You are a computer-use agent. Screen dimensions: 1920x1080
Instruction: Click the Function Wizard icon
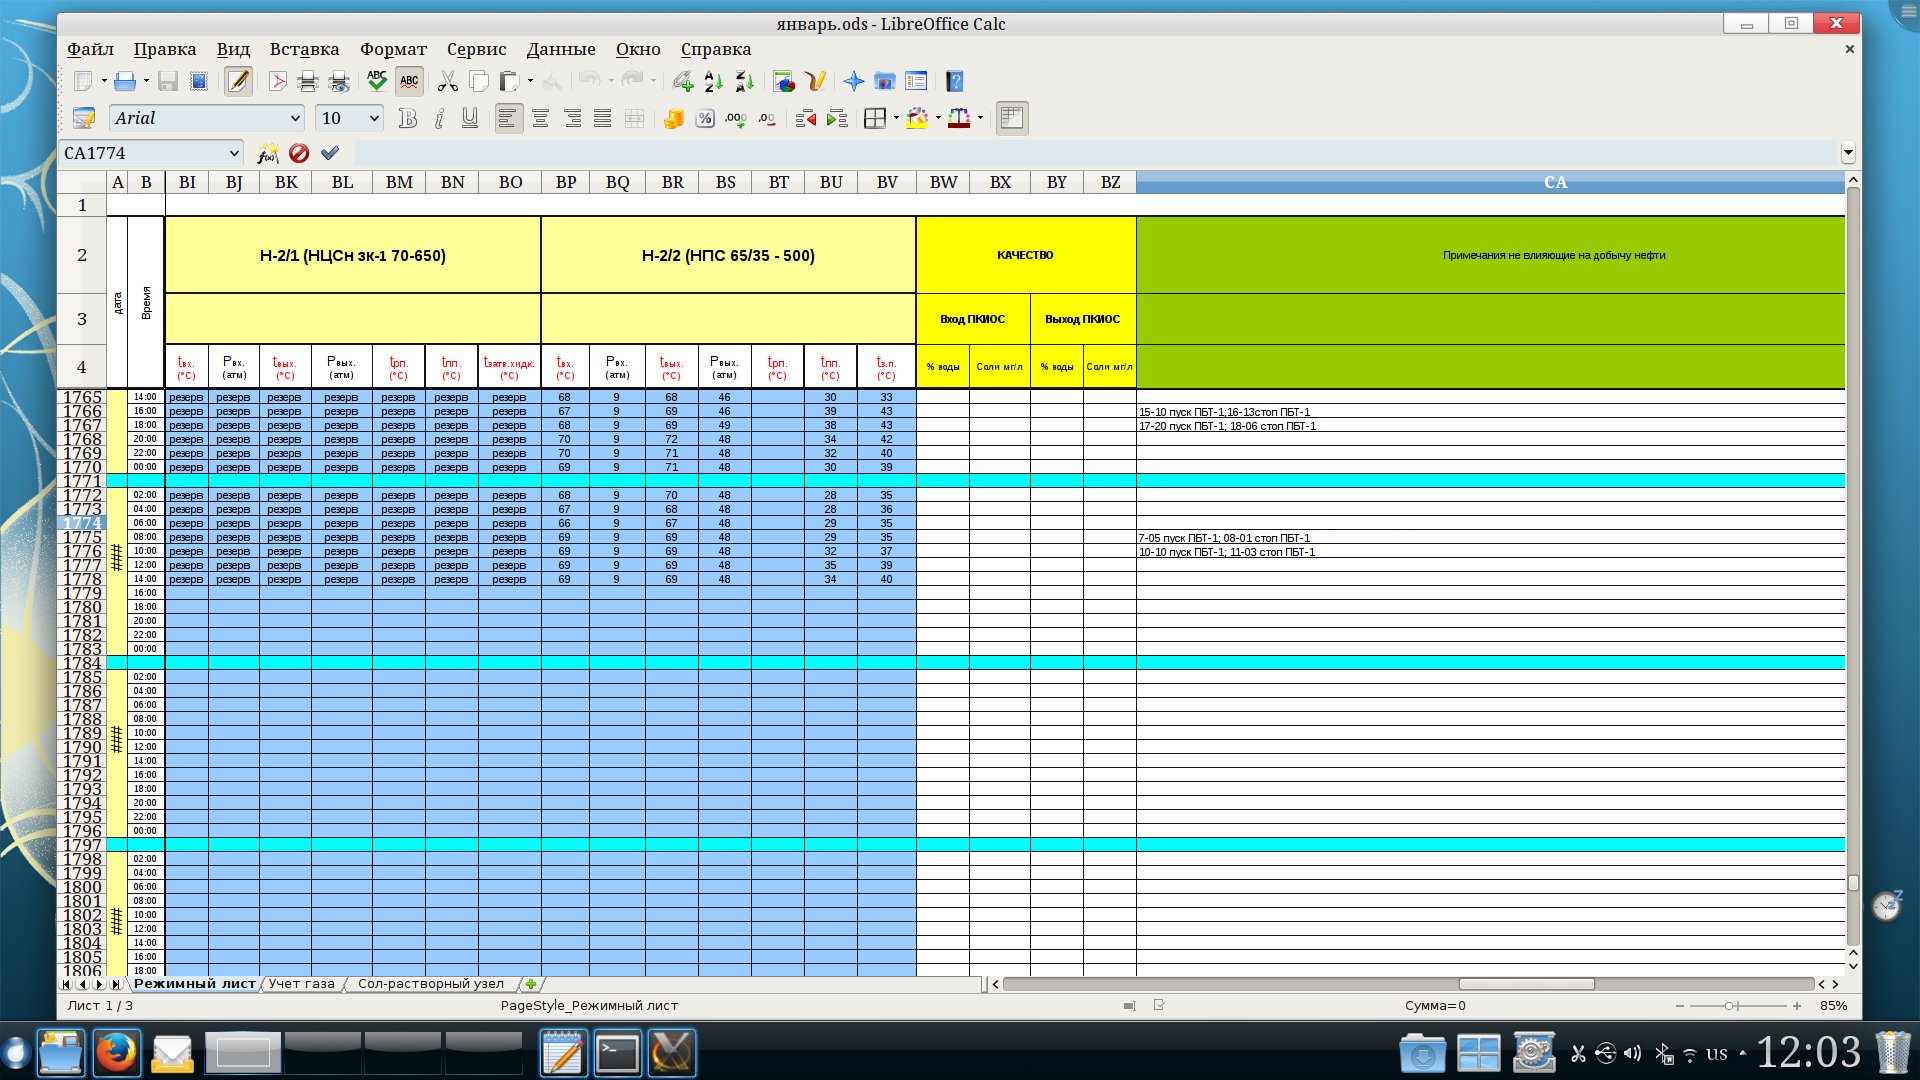[x=267, y=154]
